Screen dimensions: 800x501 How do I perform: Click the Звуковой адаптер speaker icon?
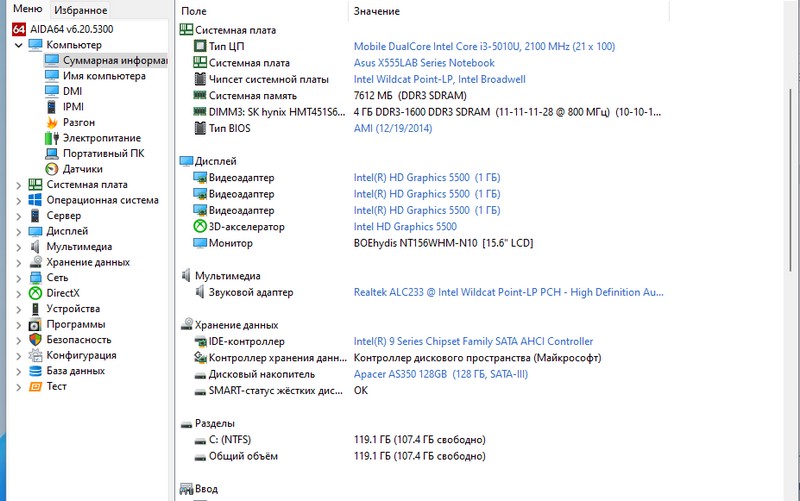point(200,292)
